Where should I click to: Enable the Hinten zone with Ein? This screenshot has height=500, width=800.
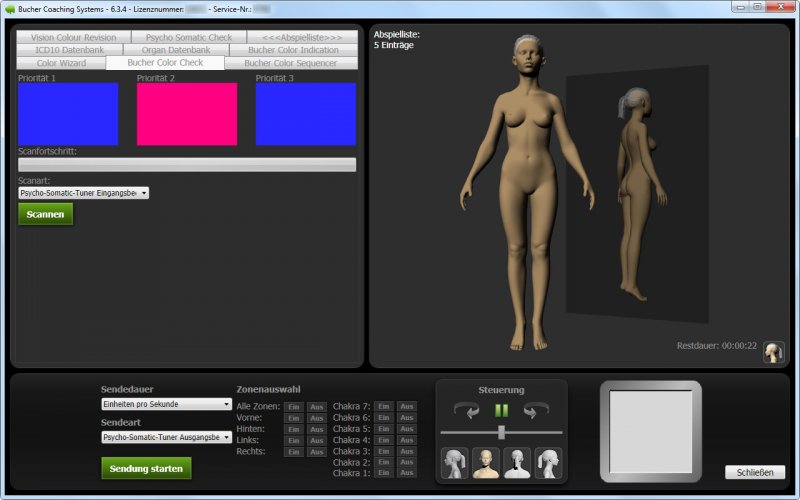(x=294, y=429)
